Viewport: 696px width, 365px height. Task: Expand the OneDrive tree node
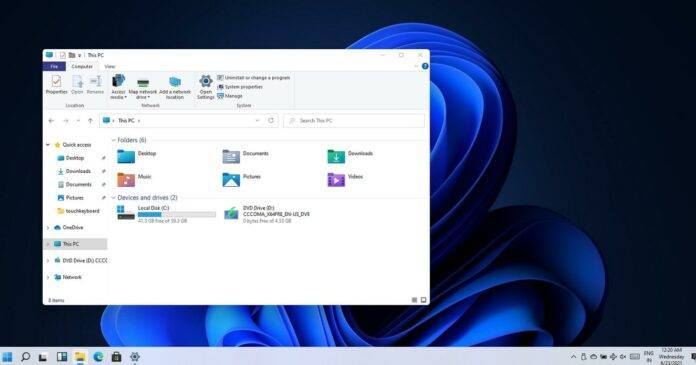[48, 228]
